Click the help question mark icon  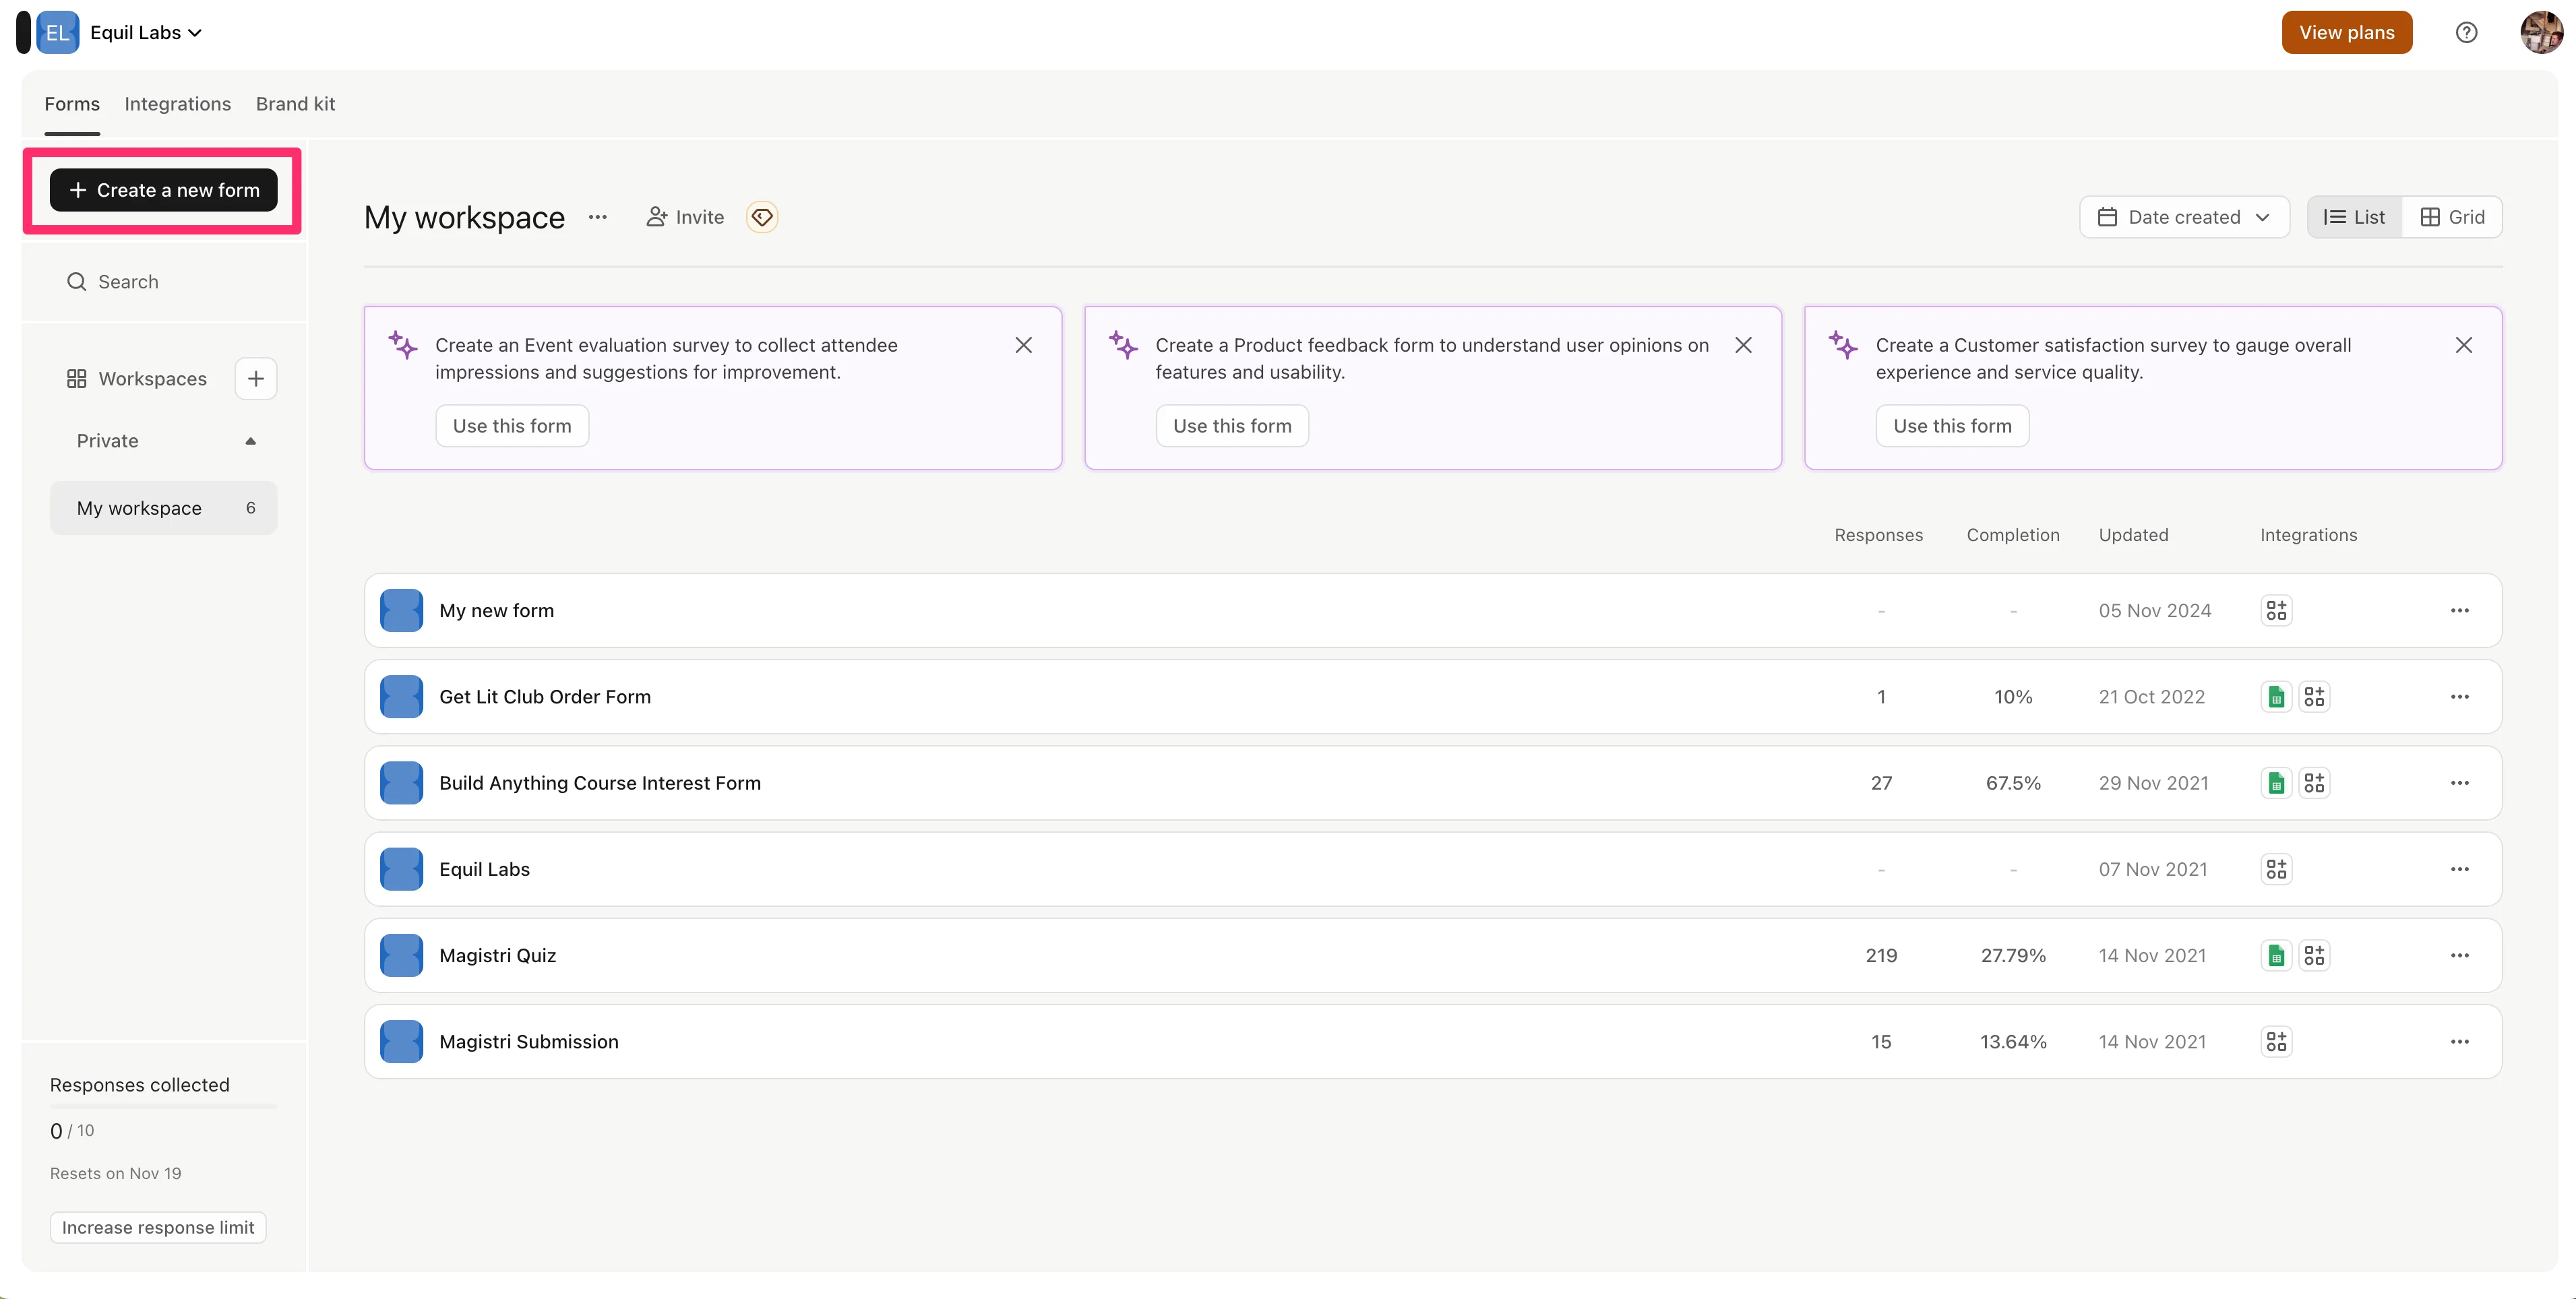[2466, 32]
